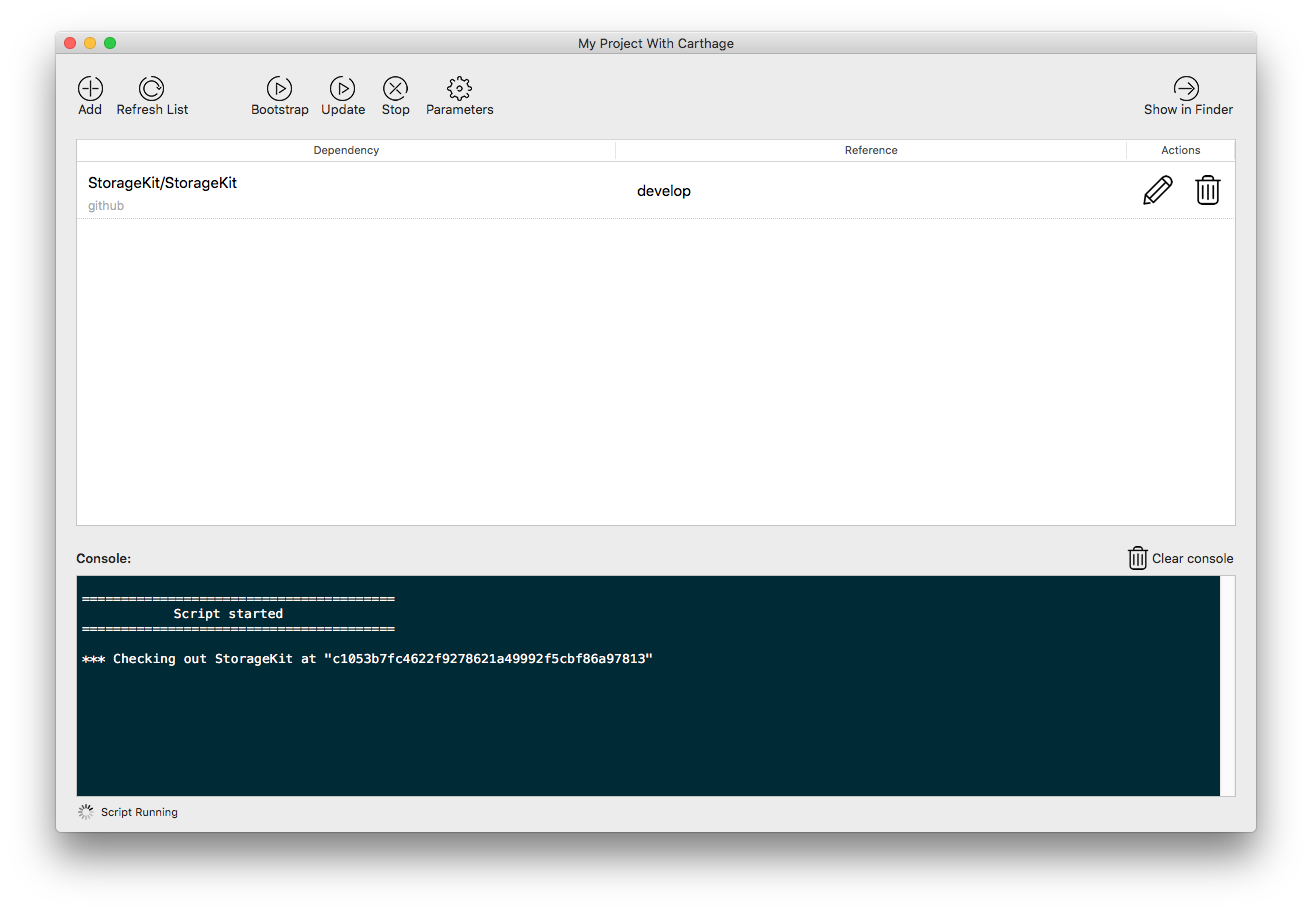The image size is (1312, 912).
Task: Click the Add dependency icon
Action: click(x=90, y=88)
